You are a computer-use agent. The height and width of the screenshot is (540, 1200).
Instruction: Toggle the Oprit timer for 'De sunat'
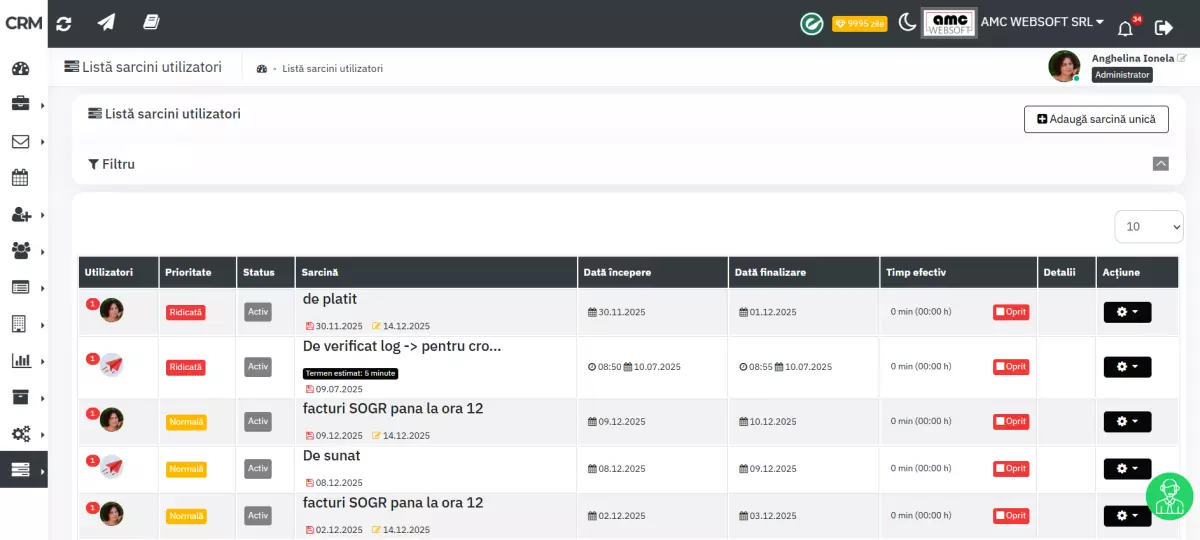(x=1010, y=468)
